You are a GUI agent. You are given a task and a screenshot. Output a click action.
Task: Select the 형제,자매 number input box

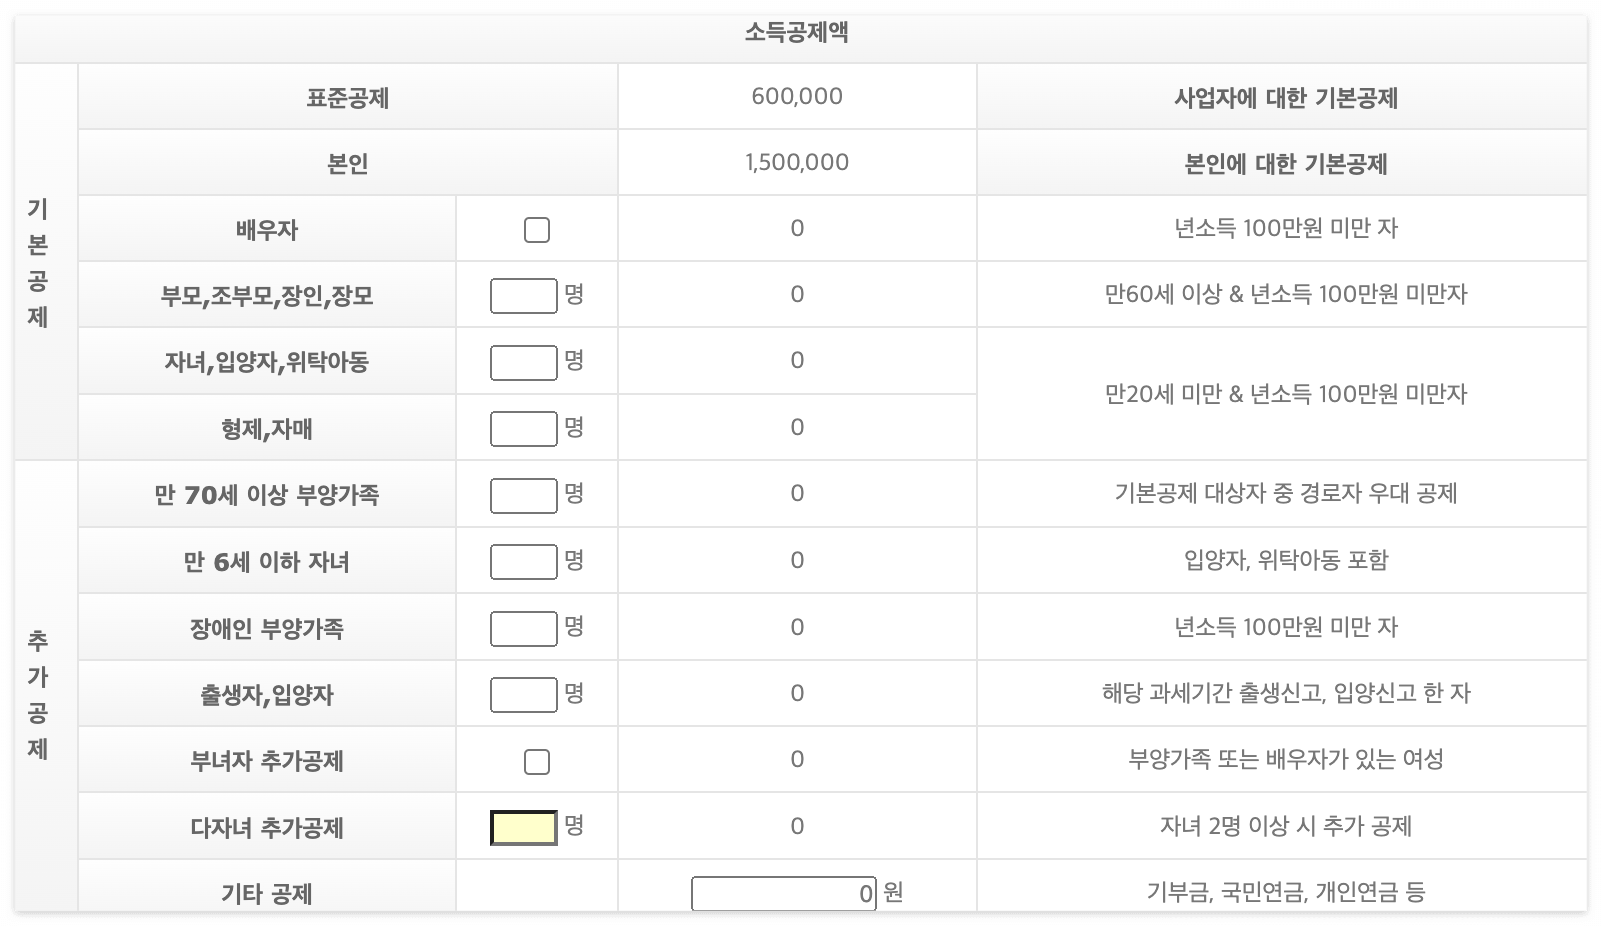pyautogui.click(x=521, y=428)
